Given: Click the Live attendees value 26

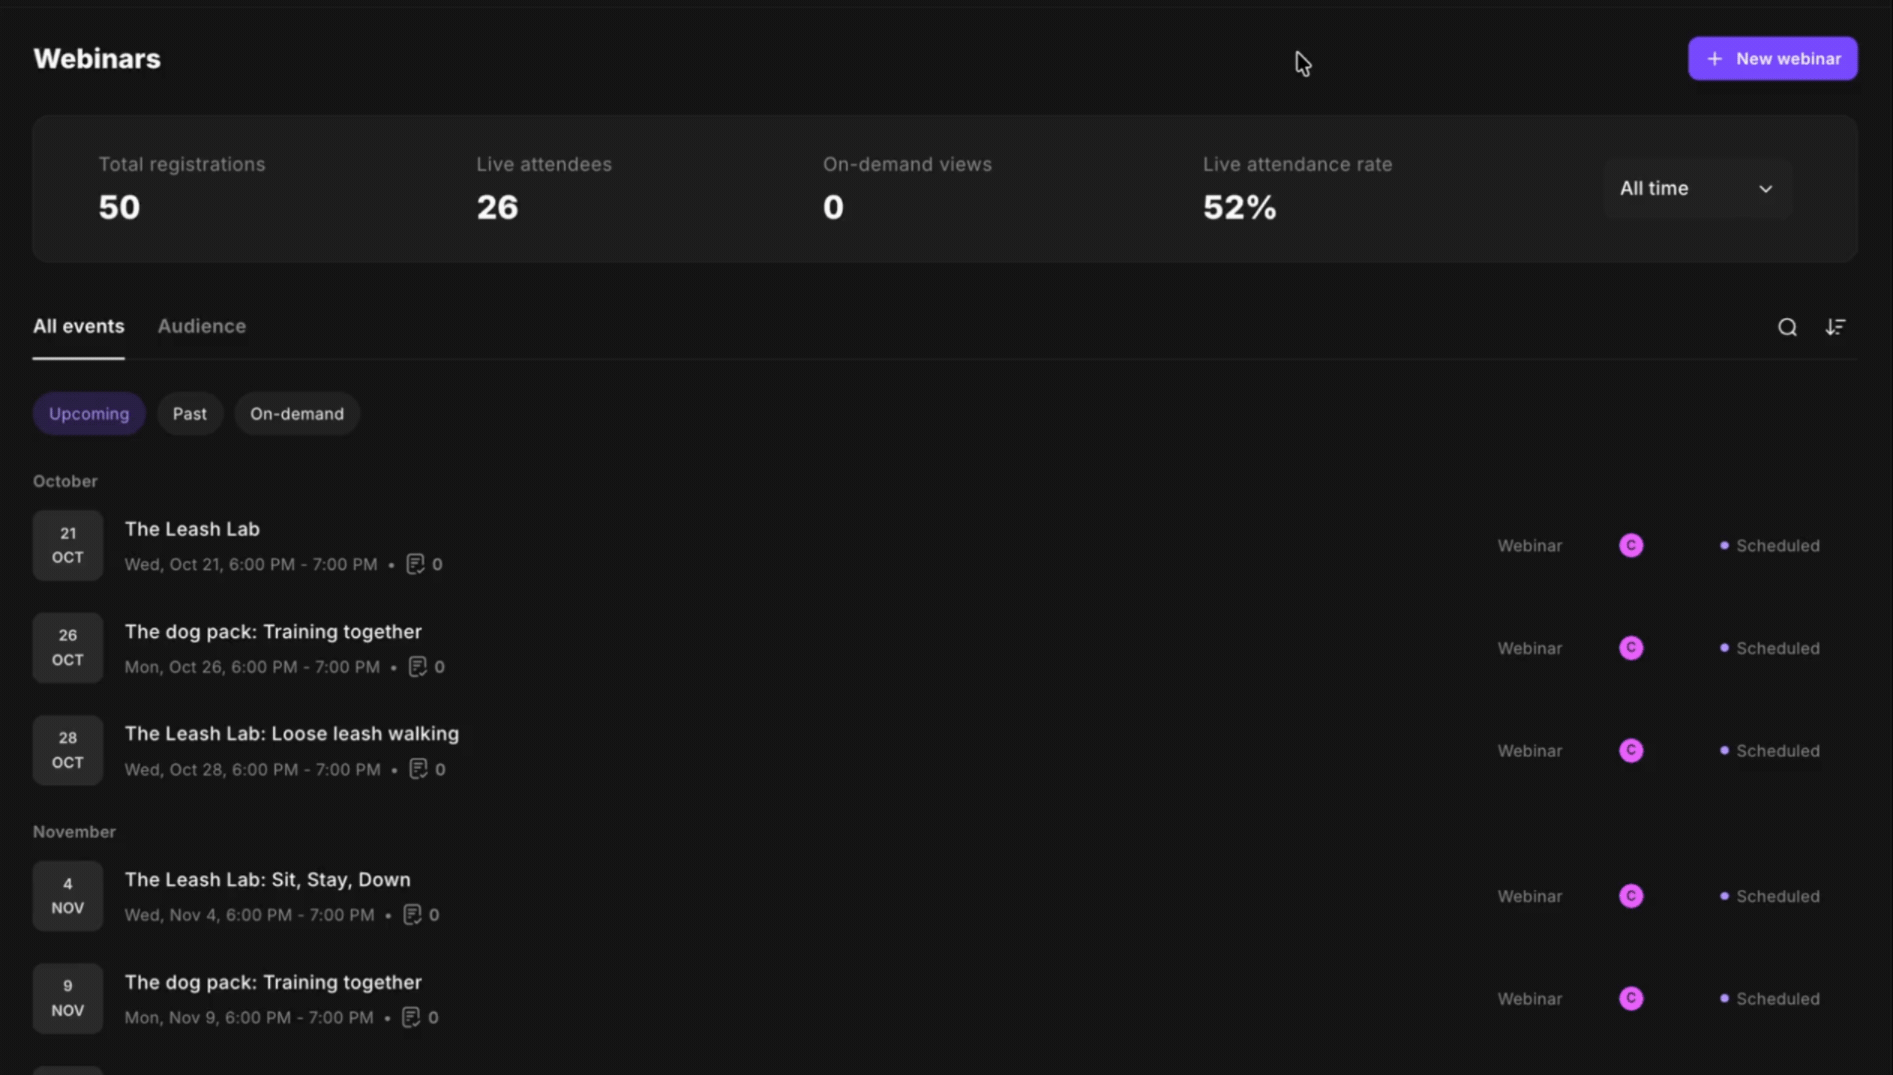Looking at the screenshot, I should coord(497,207).
